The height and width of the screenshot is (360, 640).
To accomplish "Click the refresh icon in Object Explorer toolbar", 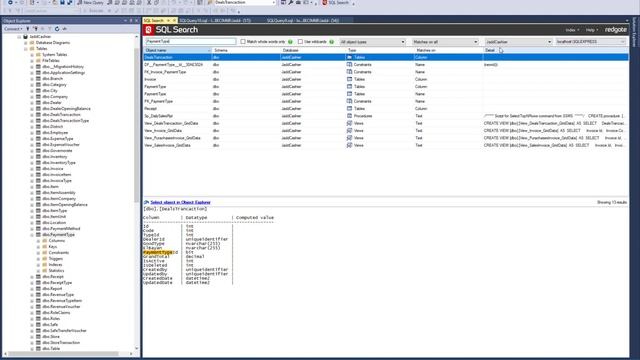I will [x=57, y=29].
